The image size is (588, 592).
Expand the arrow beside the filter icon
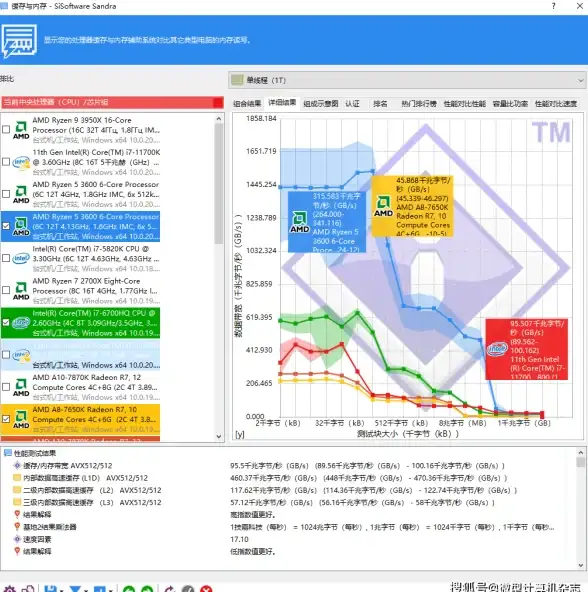click(86, 590)
